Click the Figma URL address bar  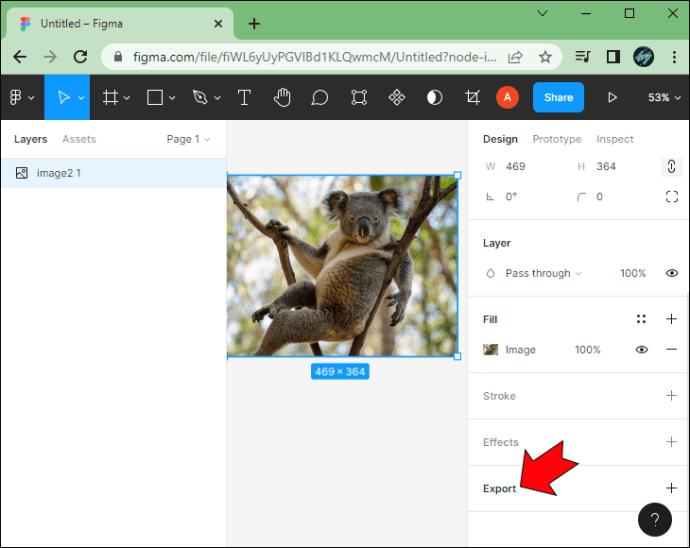[x=315, y=57]
